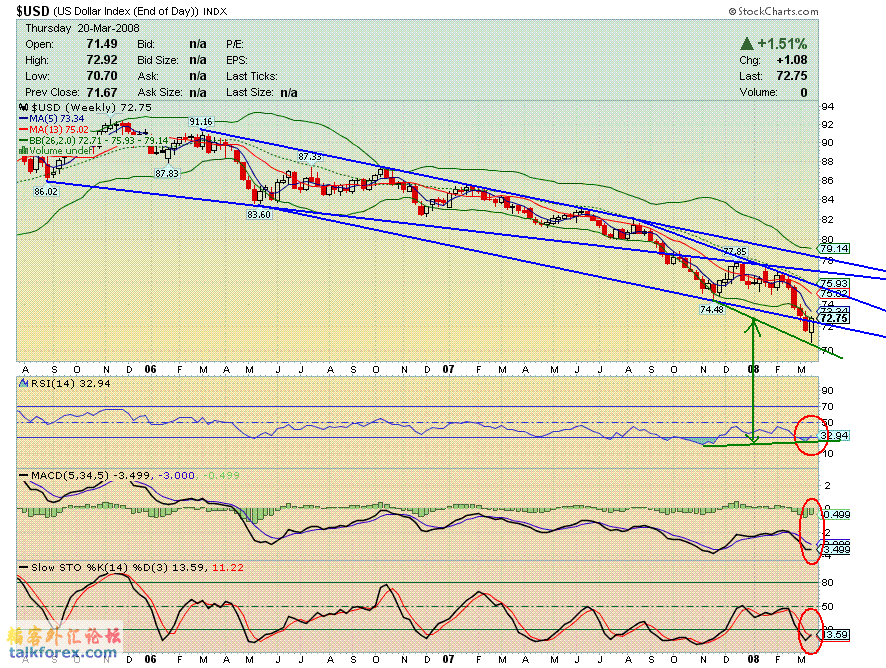886x668 pixels.
Task: Select the date Thursday 20-Mar-2008
Action: (x=82, y=28)
